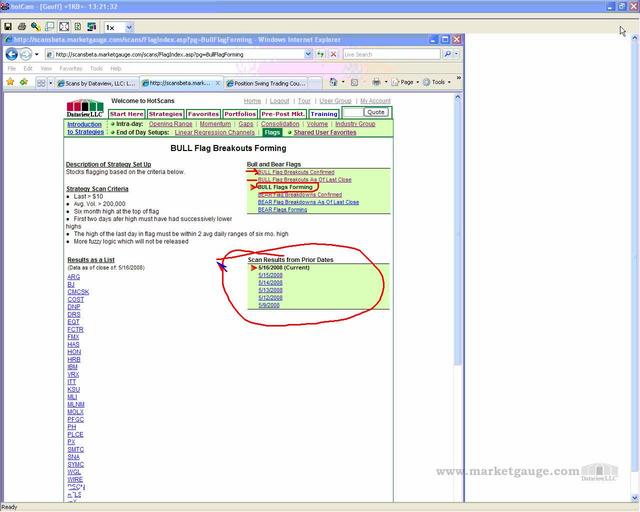Viewport: 640px width, 512px height.
Task: Open prior scan results for 5/15/2008
Action: coord(270,275)
